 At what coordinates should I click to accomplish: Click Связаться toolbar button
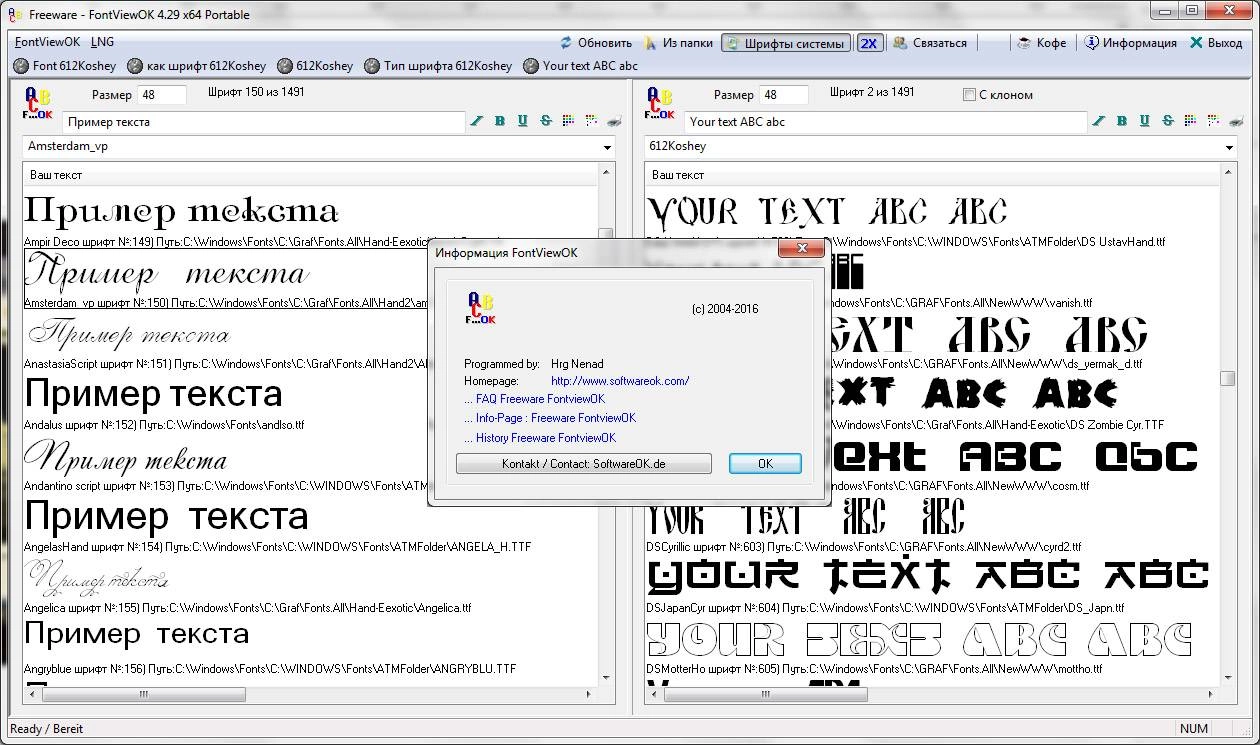[930, 43]
